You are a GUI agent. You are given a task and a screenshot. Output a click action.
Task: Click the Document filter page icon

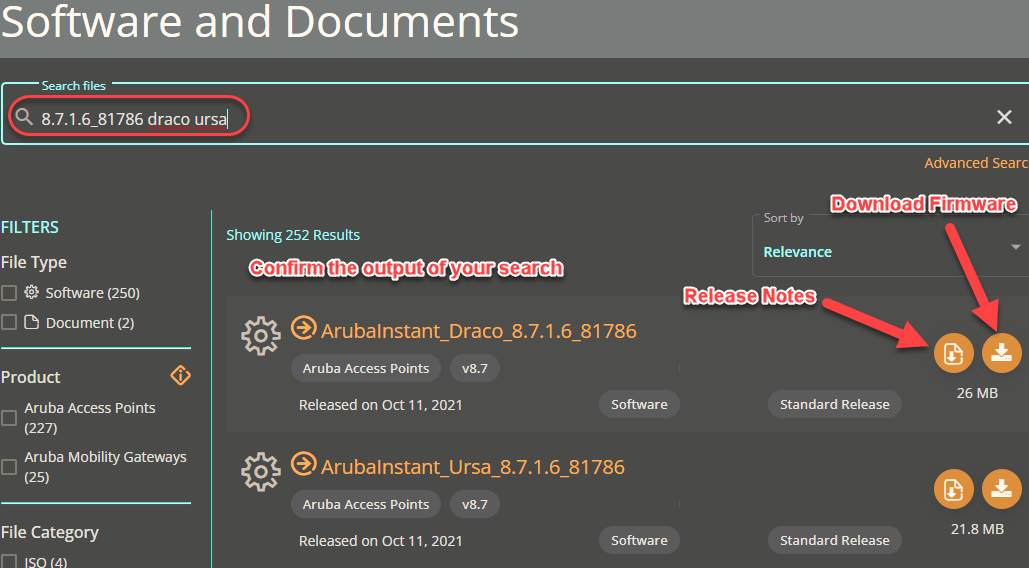(x=32, y=322)
